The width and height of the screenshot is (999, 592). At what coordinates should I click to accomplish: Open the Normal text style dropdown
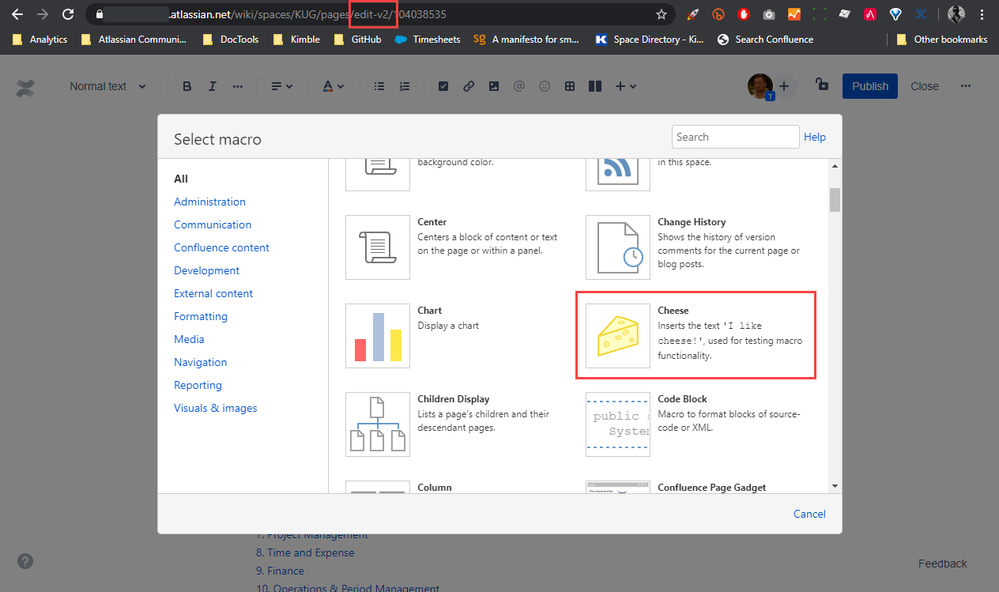108,86
